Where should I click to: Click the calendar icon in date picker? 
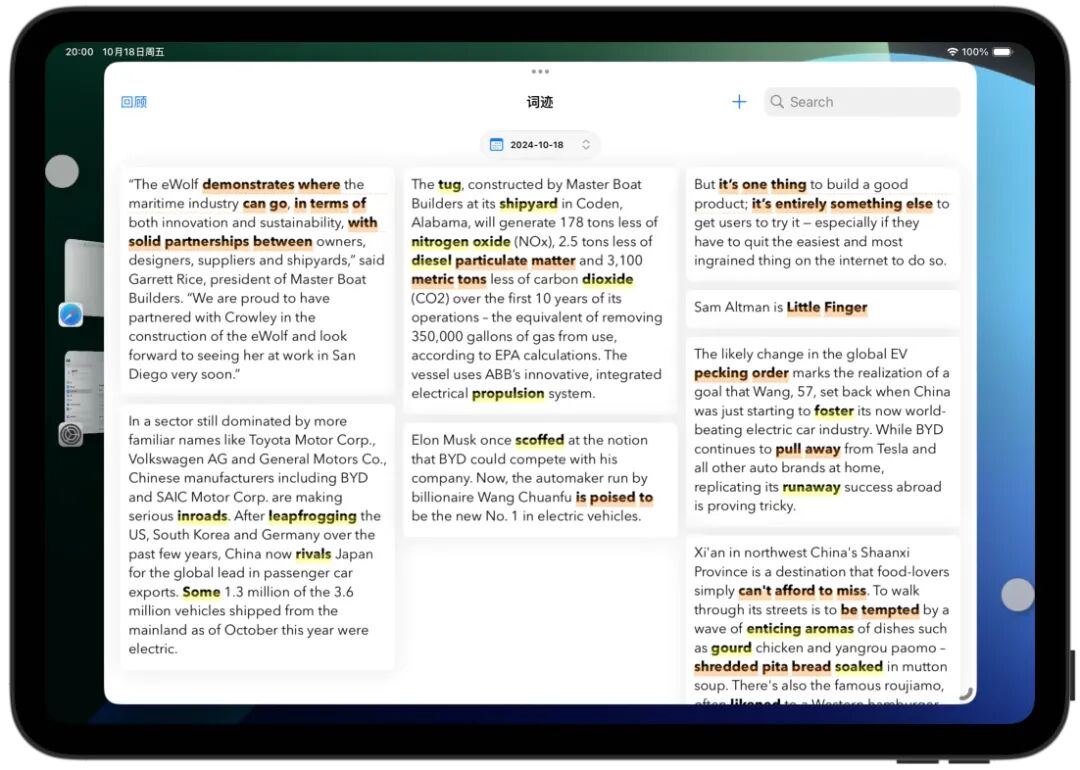click(x=496, y=145)
